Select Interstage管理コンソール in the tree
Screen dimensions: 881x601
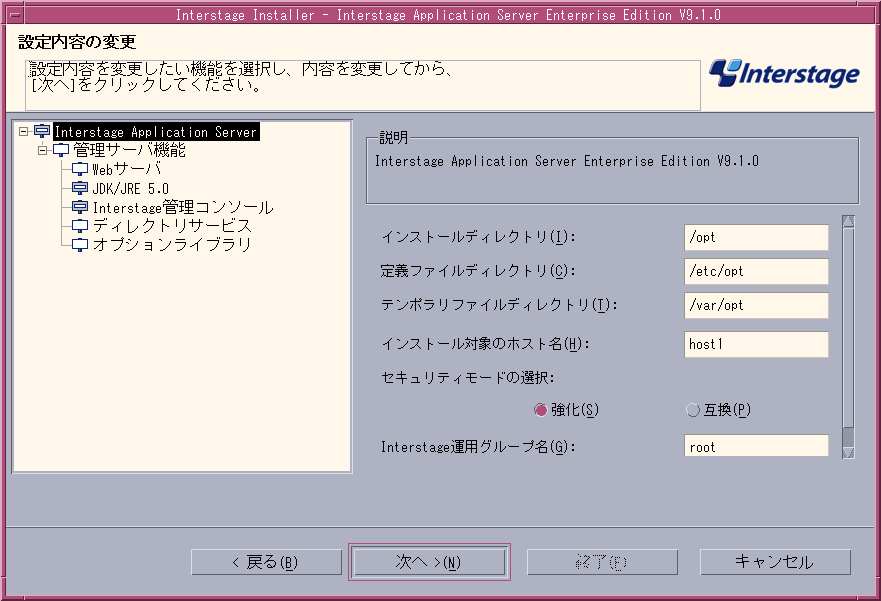(x=183, y=208)
